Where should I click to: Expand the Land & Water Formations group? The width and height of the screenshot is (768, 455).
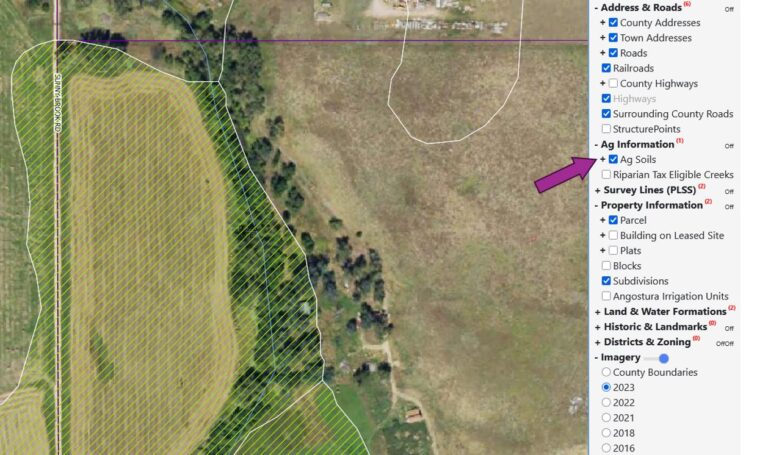click(x=597, y=312)
